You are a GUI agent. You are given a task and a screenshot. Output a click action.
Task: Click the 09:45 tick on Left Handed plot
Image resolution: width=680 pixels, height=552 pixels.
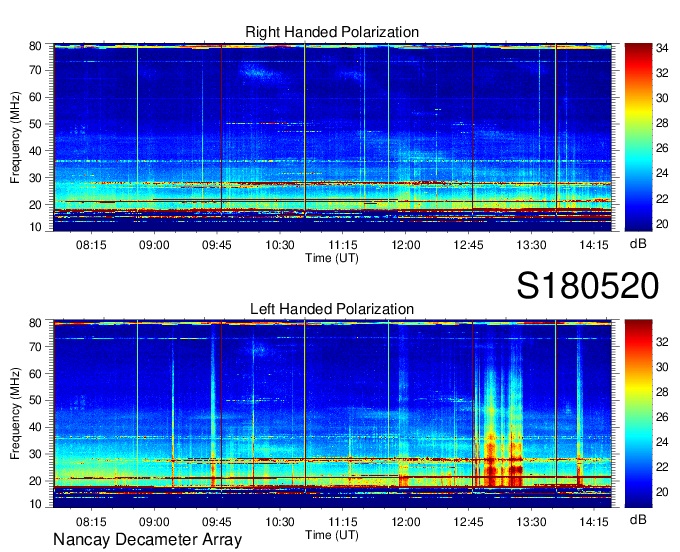click(x=217, y=522)
